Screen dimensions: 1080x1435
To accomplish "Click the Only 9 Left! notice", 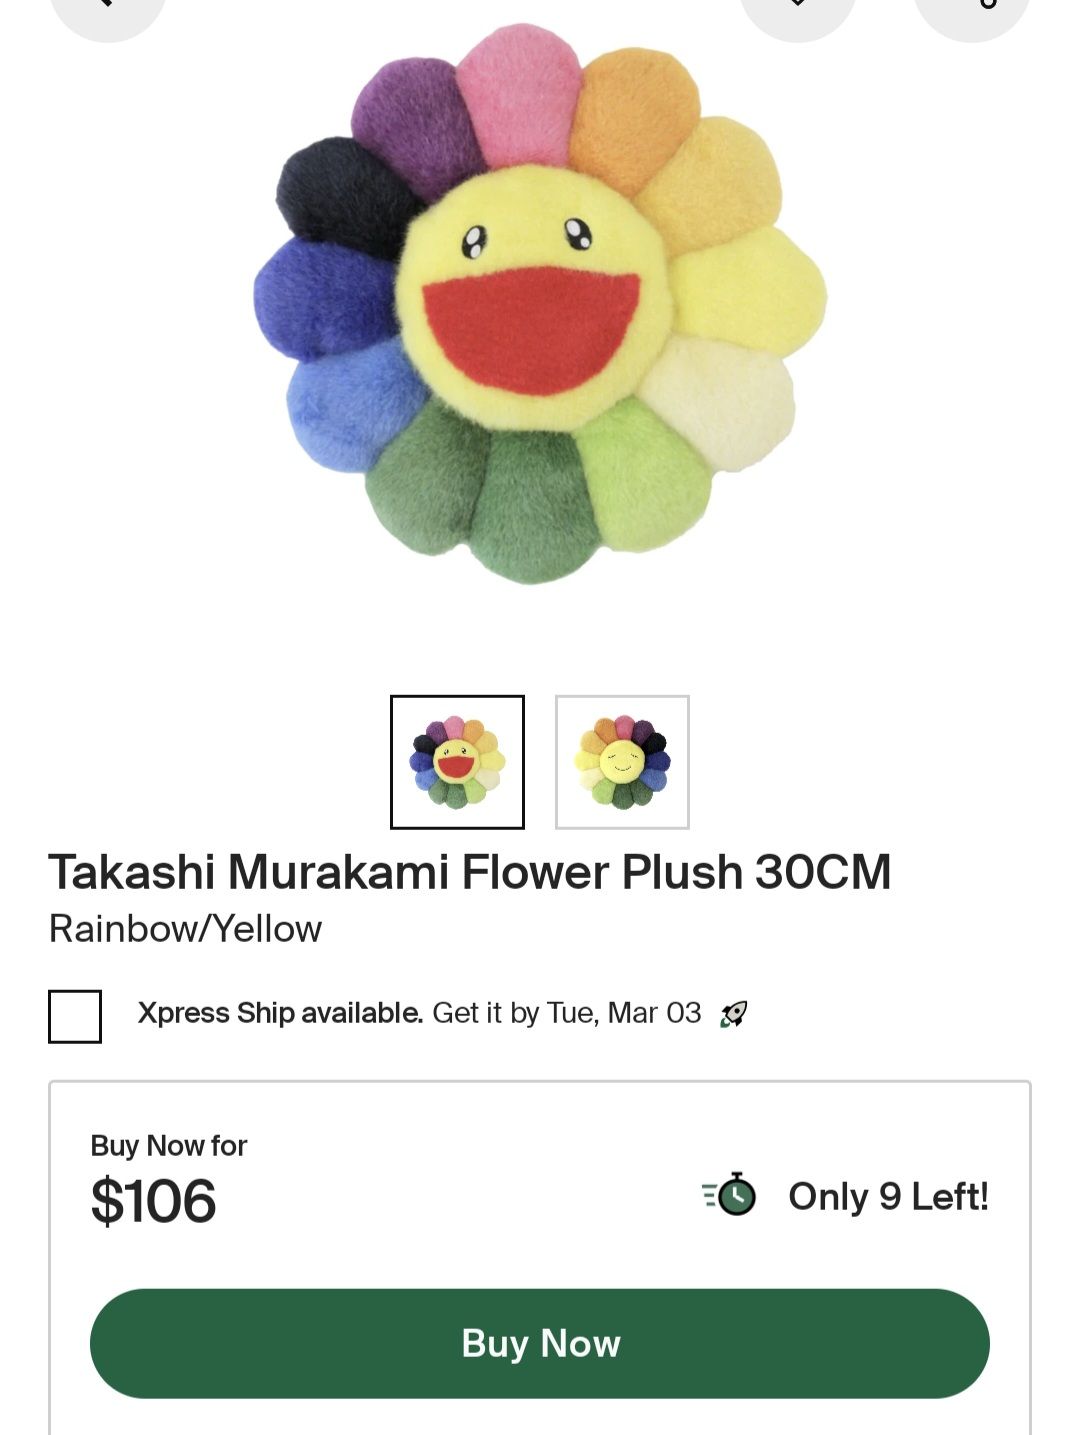I will [888, 1196].
